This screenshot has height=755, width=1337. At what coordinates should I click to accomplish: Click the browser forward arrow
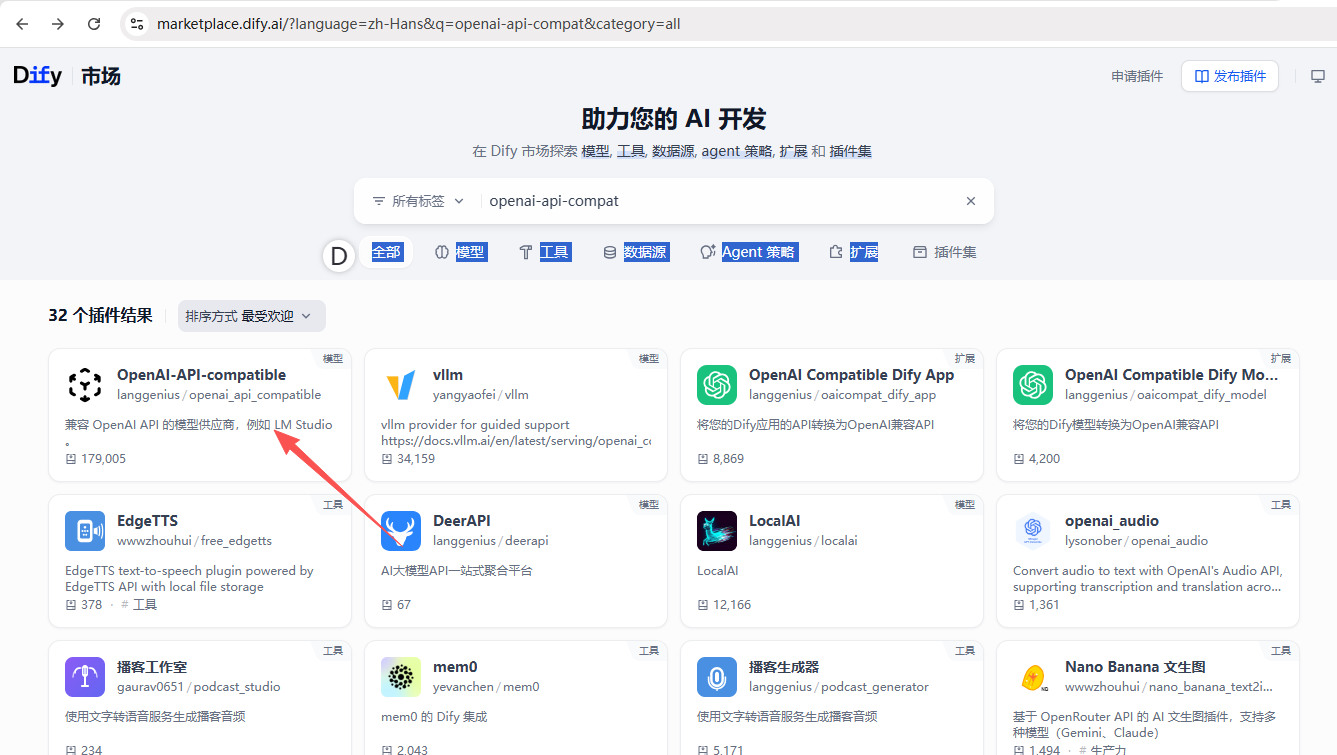coord(58,23)
